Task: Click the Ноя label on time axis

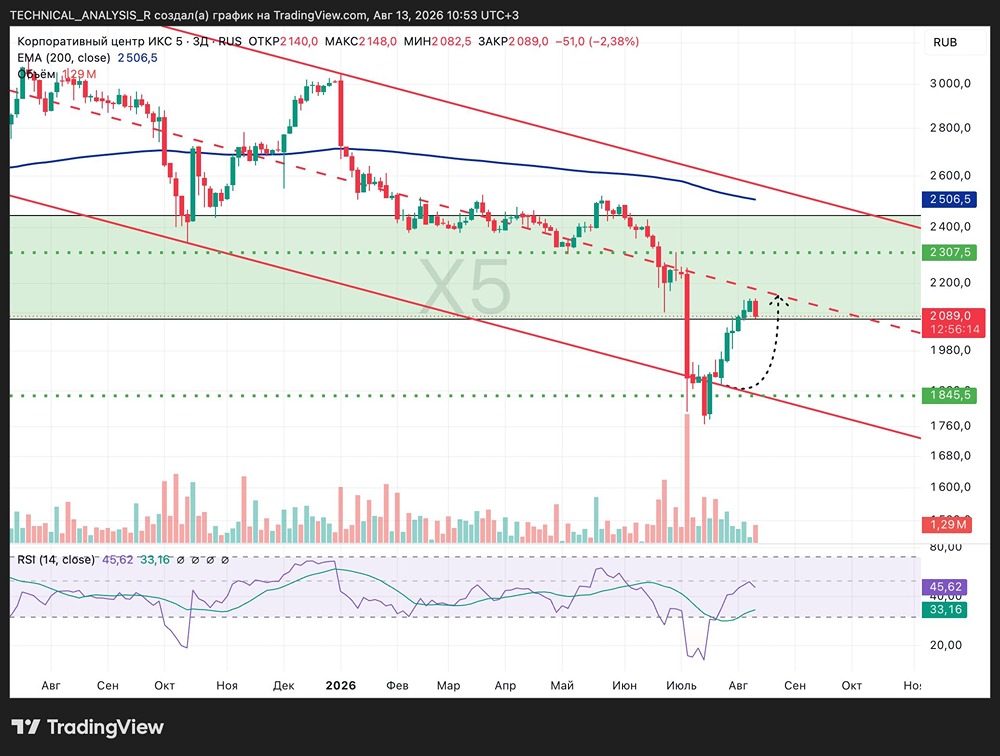Action: 226,686
